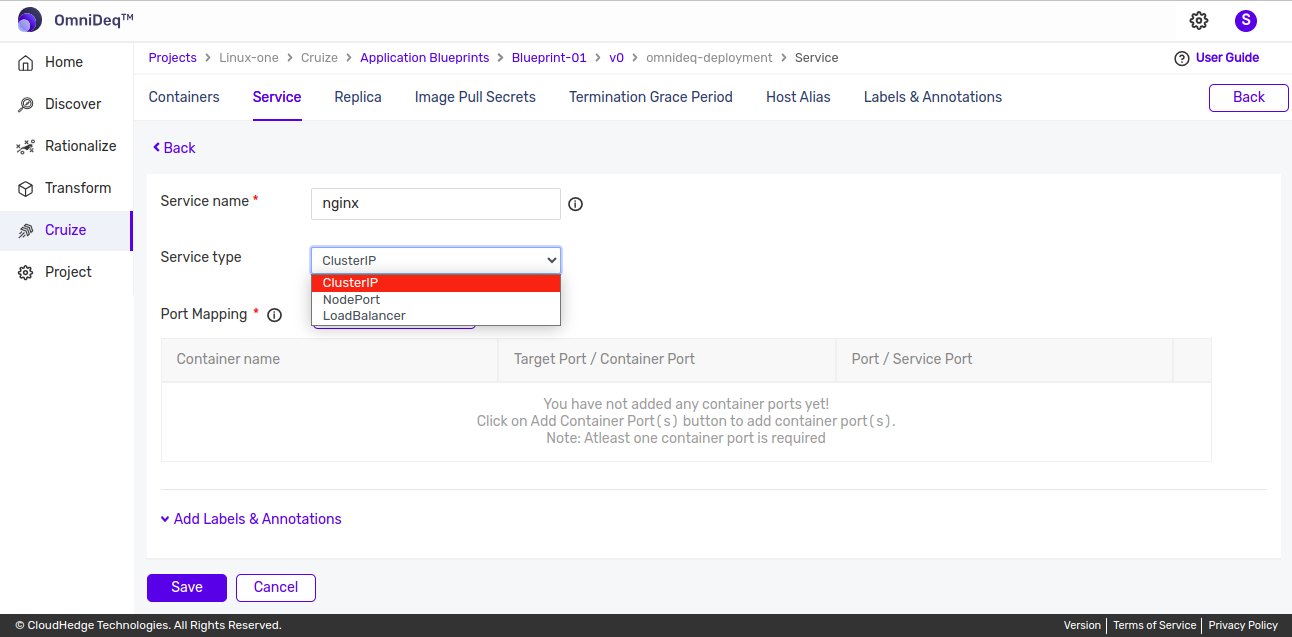The width and height of the screenshot is (1292, 637).
Task: Open Home in the sidebar
Action: point(66,62)
